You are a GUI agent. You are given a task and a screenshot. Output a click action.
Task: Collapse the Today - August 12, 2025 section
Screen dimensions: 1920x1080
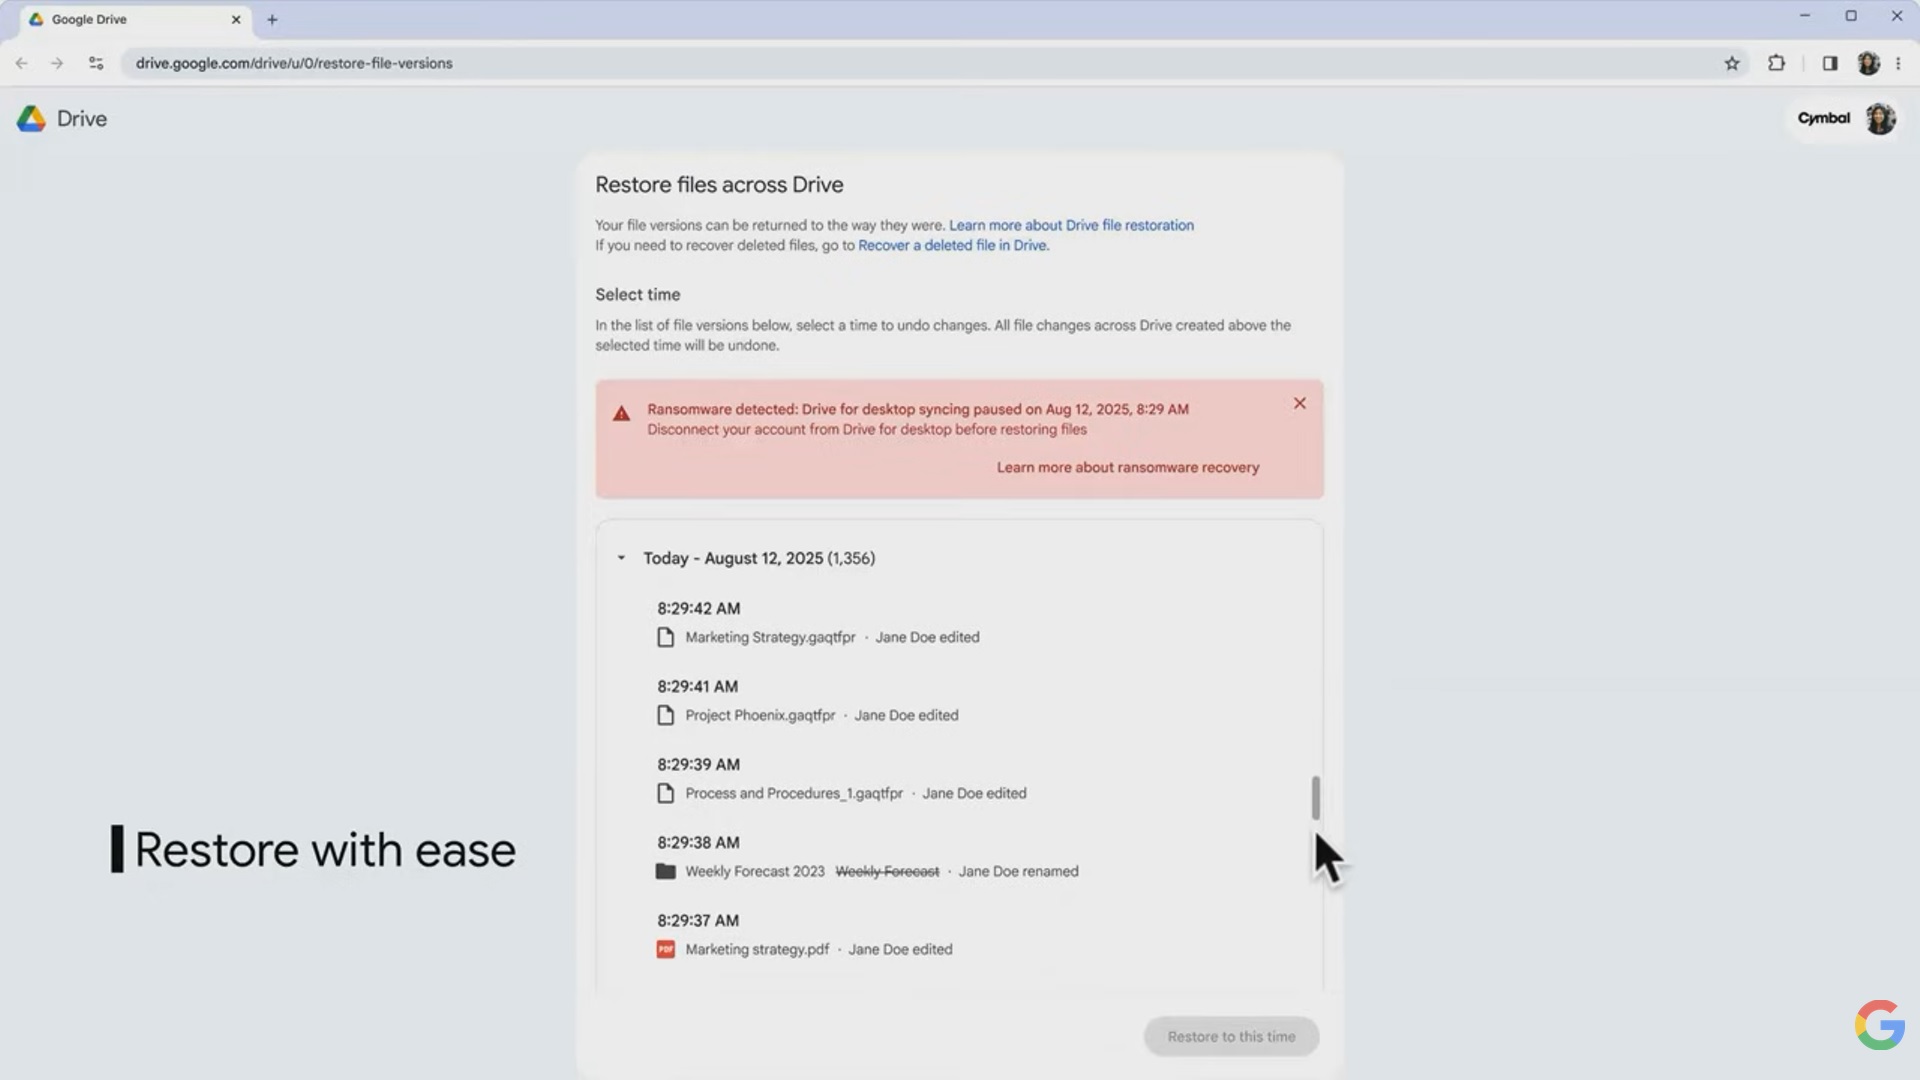pos(621,558)
